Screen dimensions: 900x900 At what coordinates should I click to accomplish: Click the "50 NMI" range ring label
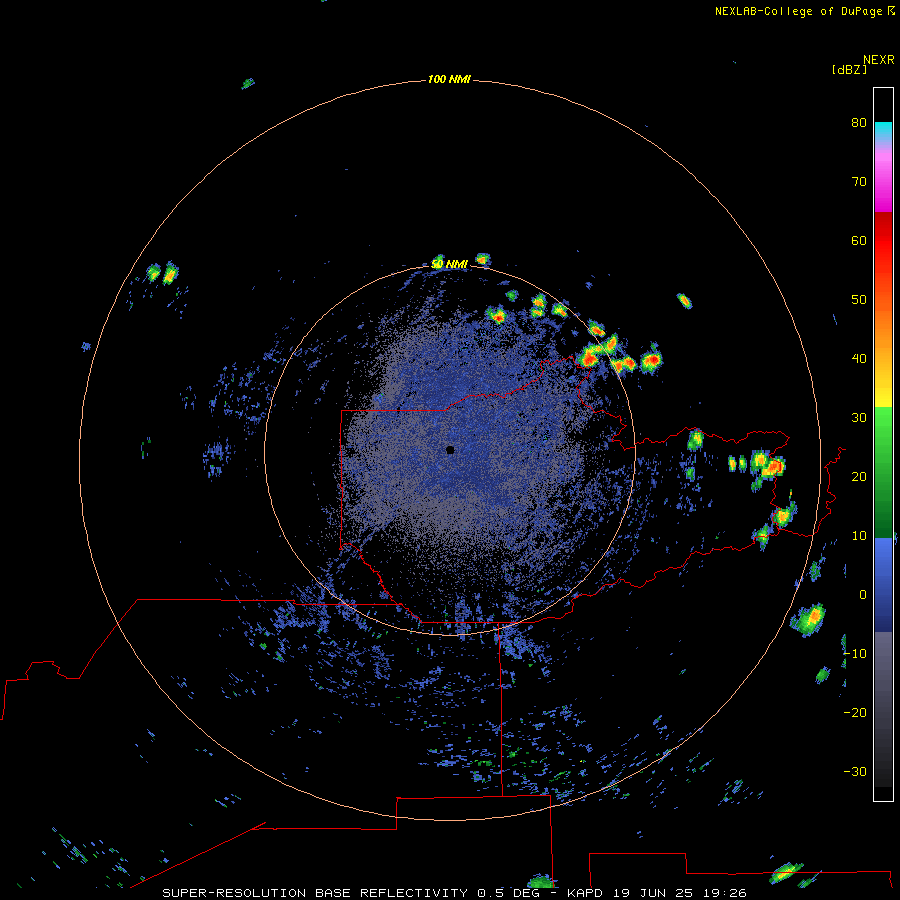coord(449,264)
